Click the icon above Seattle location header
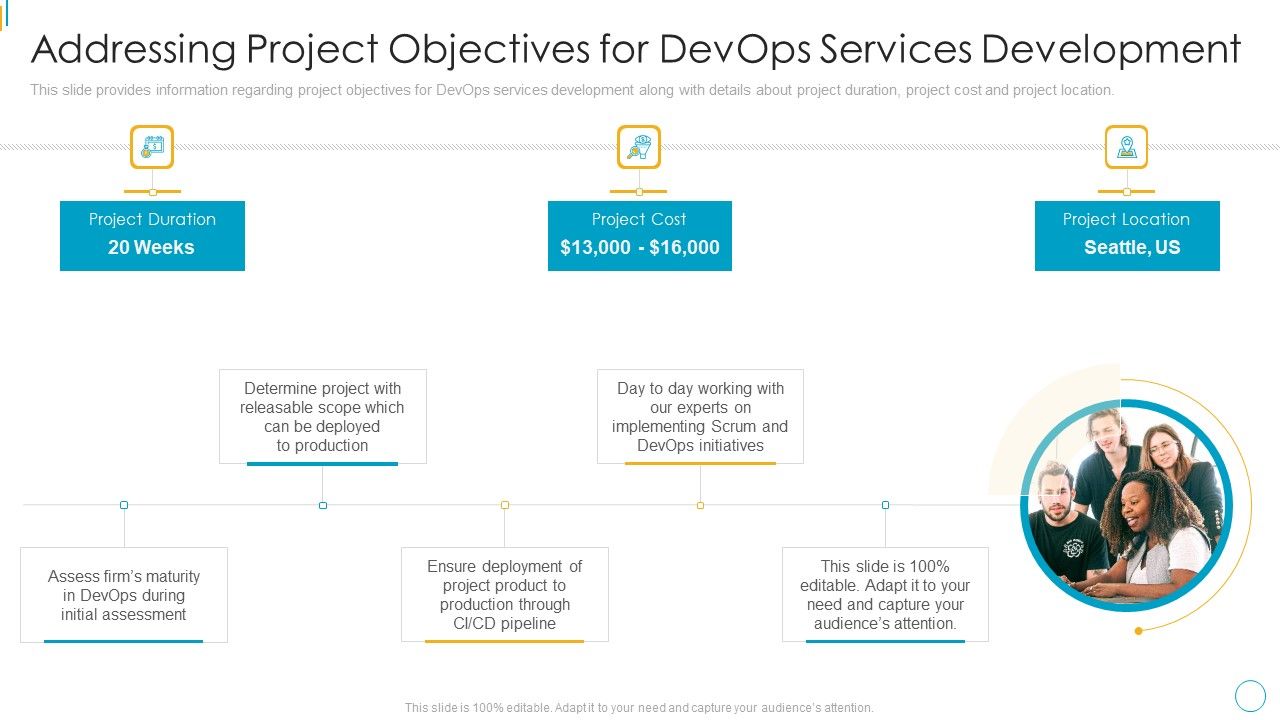The height and width of the screenshot is (720, 1280). (1127, 146)
